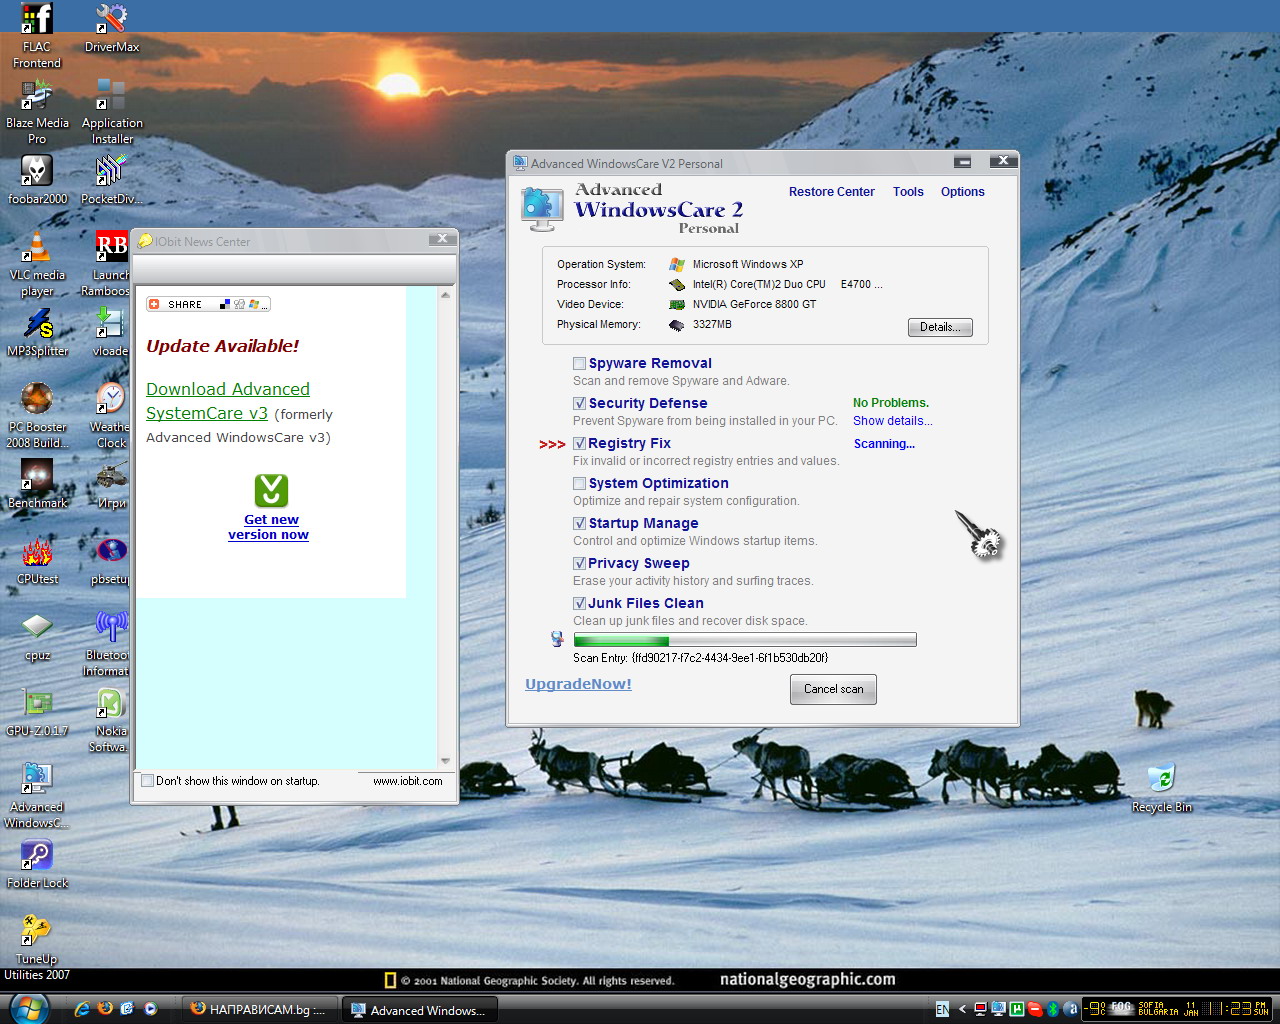Click the UpgradeNow! link
Screen dimensions: 1280x1024
click(x=578, y=684)
